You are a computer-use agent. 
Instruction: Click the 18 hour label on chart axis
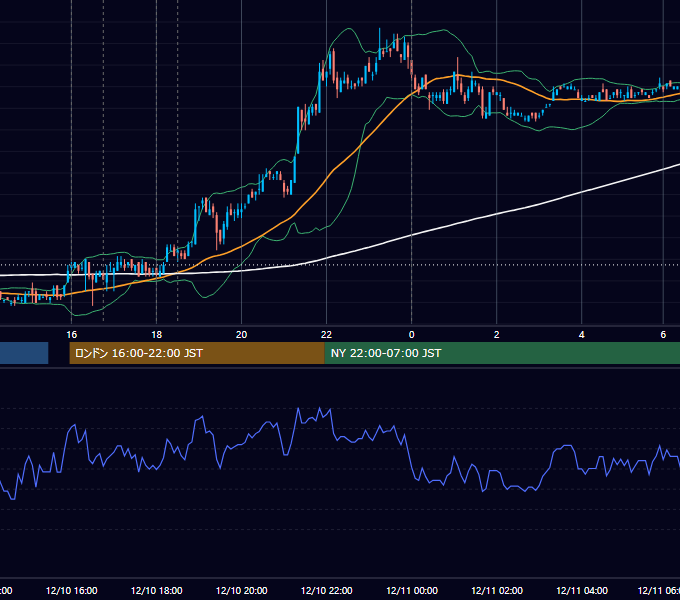click(157, 335)
